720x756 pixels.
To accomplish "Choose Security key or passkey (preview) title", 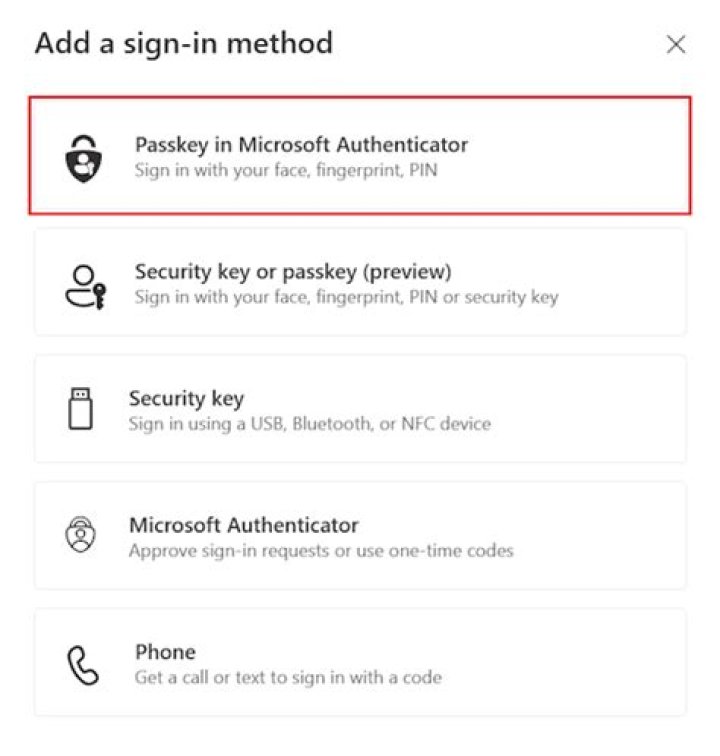I will [293, 272].
